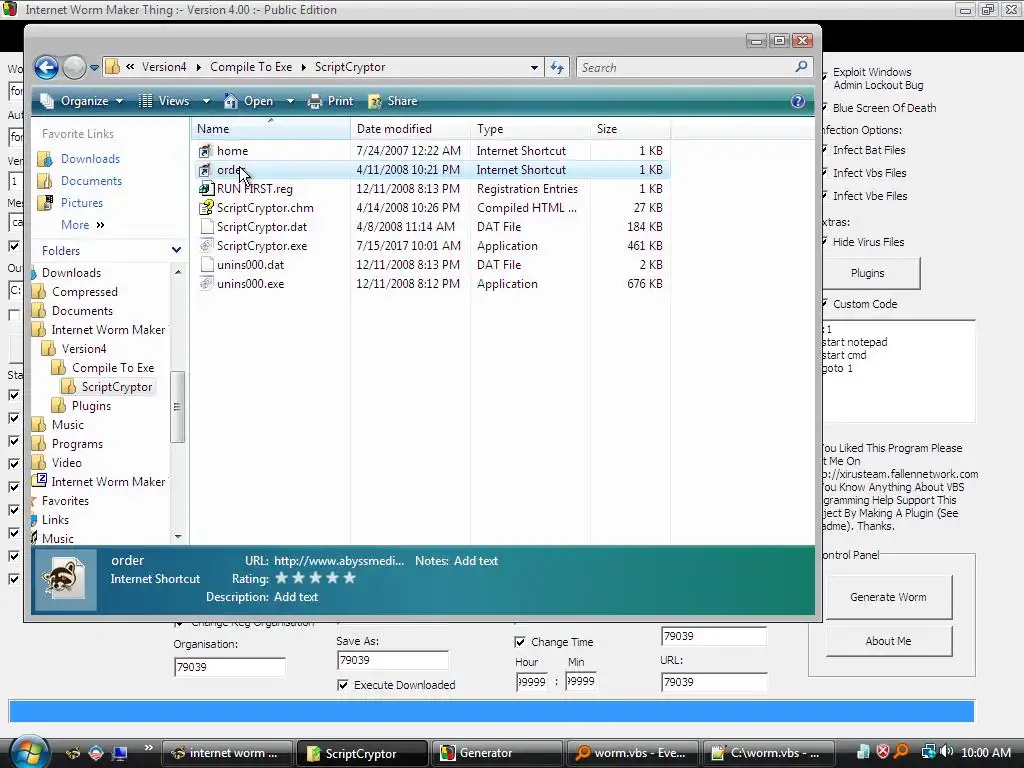Open the dropdown arrow beside Open
Image resolution: width=1024 pixels, height=768 pixels.
(291, 101)
